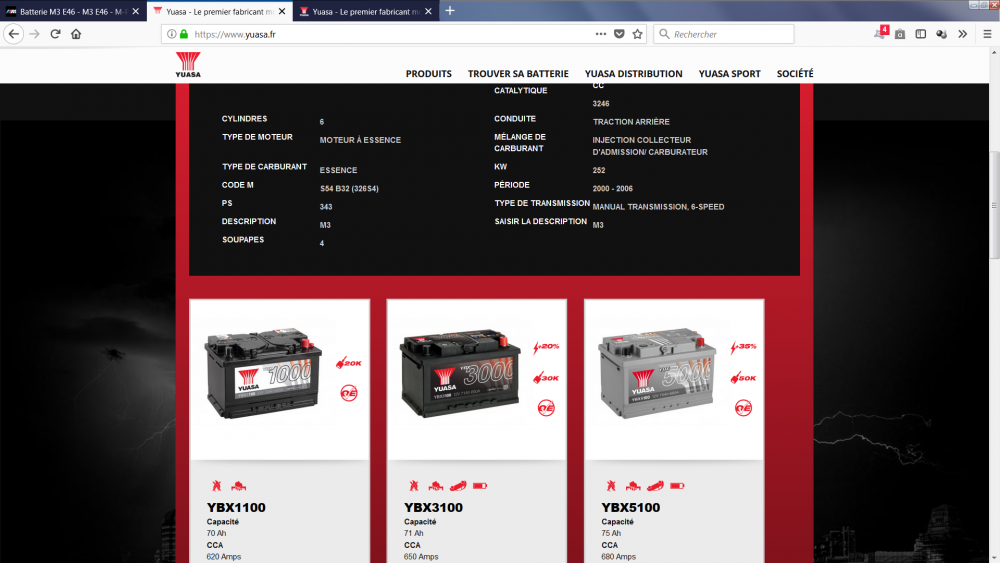Click the OE badge on YBX3100
Screen dimensions: 1000x563
coord(546,407)
